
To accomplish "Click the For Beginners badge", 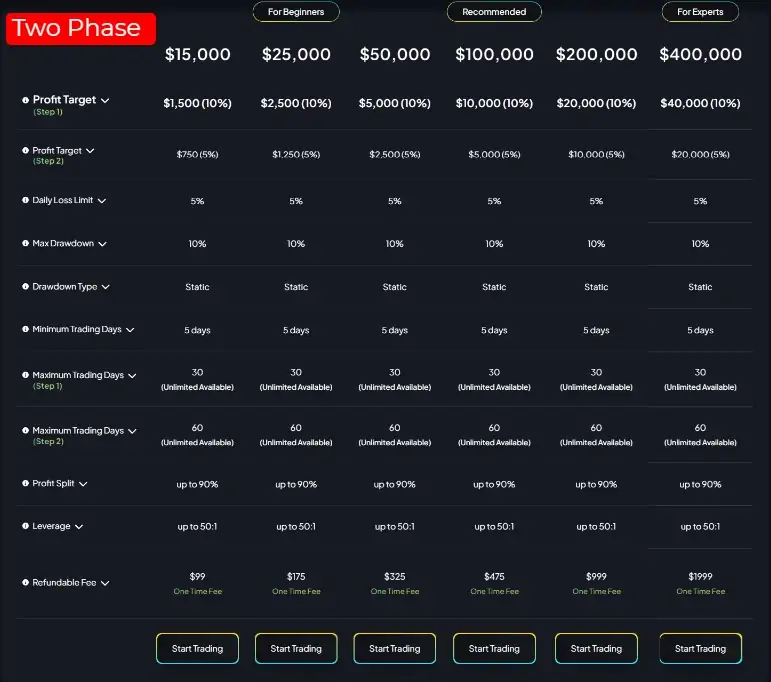I will coord(296,12).
